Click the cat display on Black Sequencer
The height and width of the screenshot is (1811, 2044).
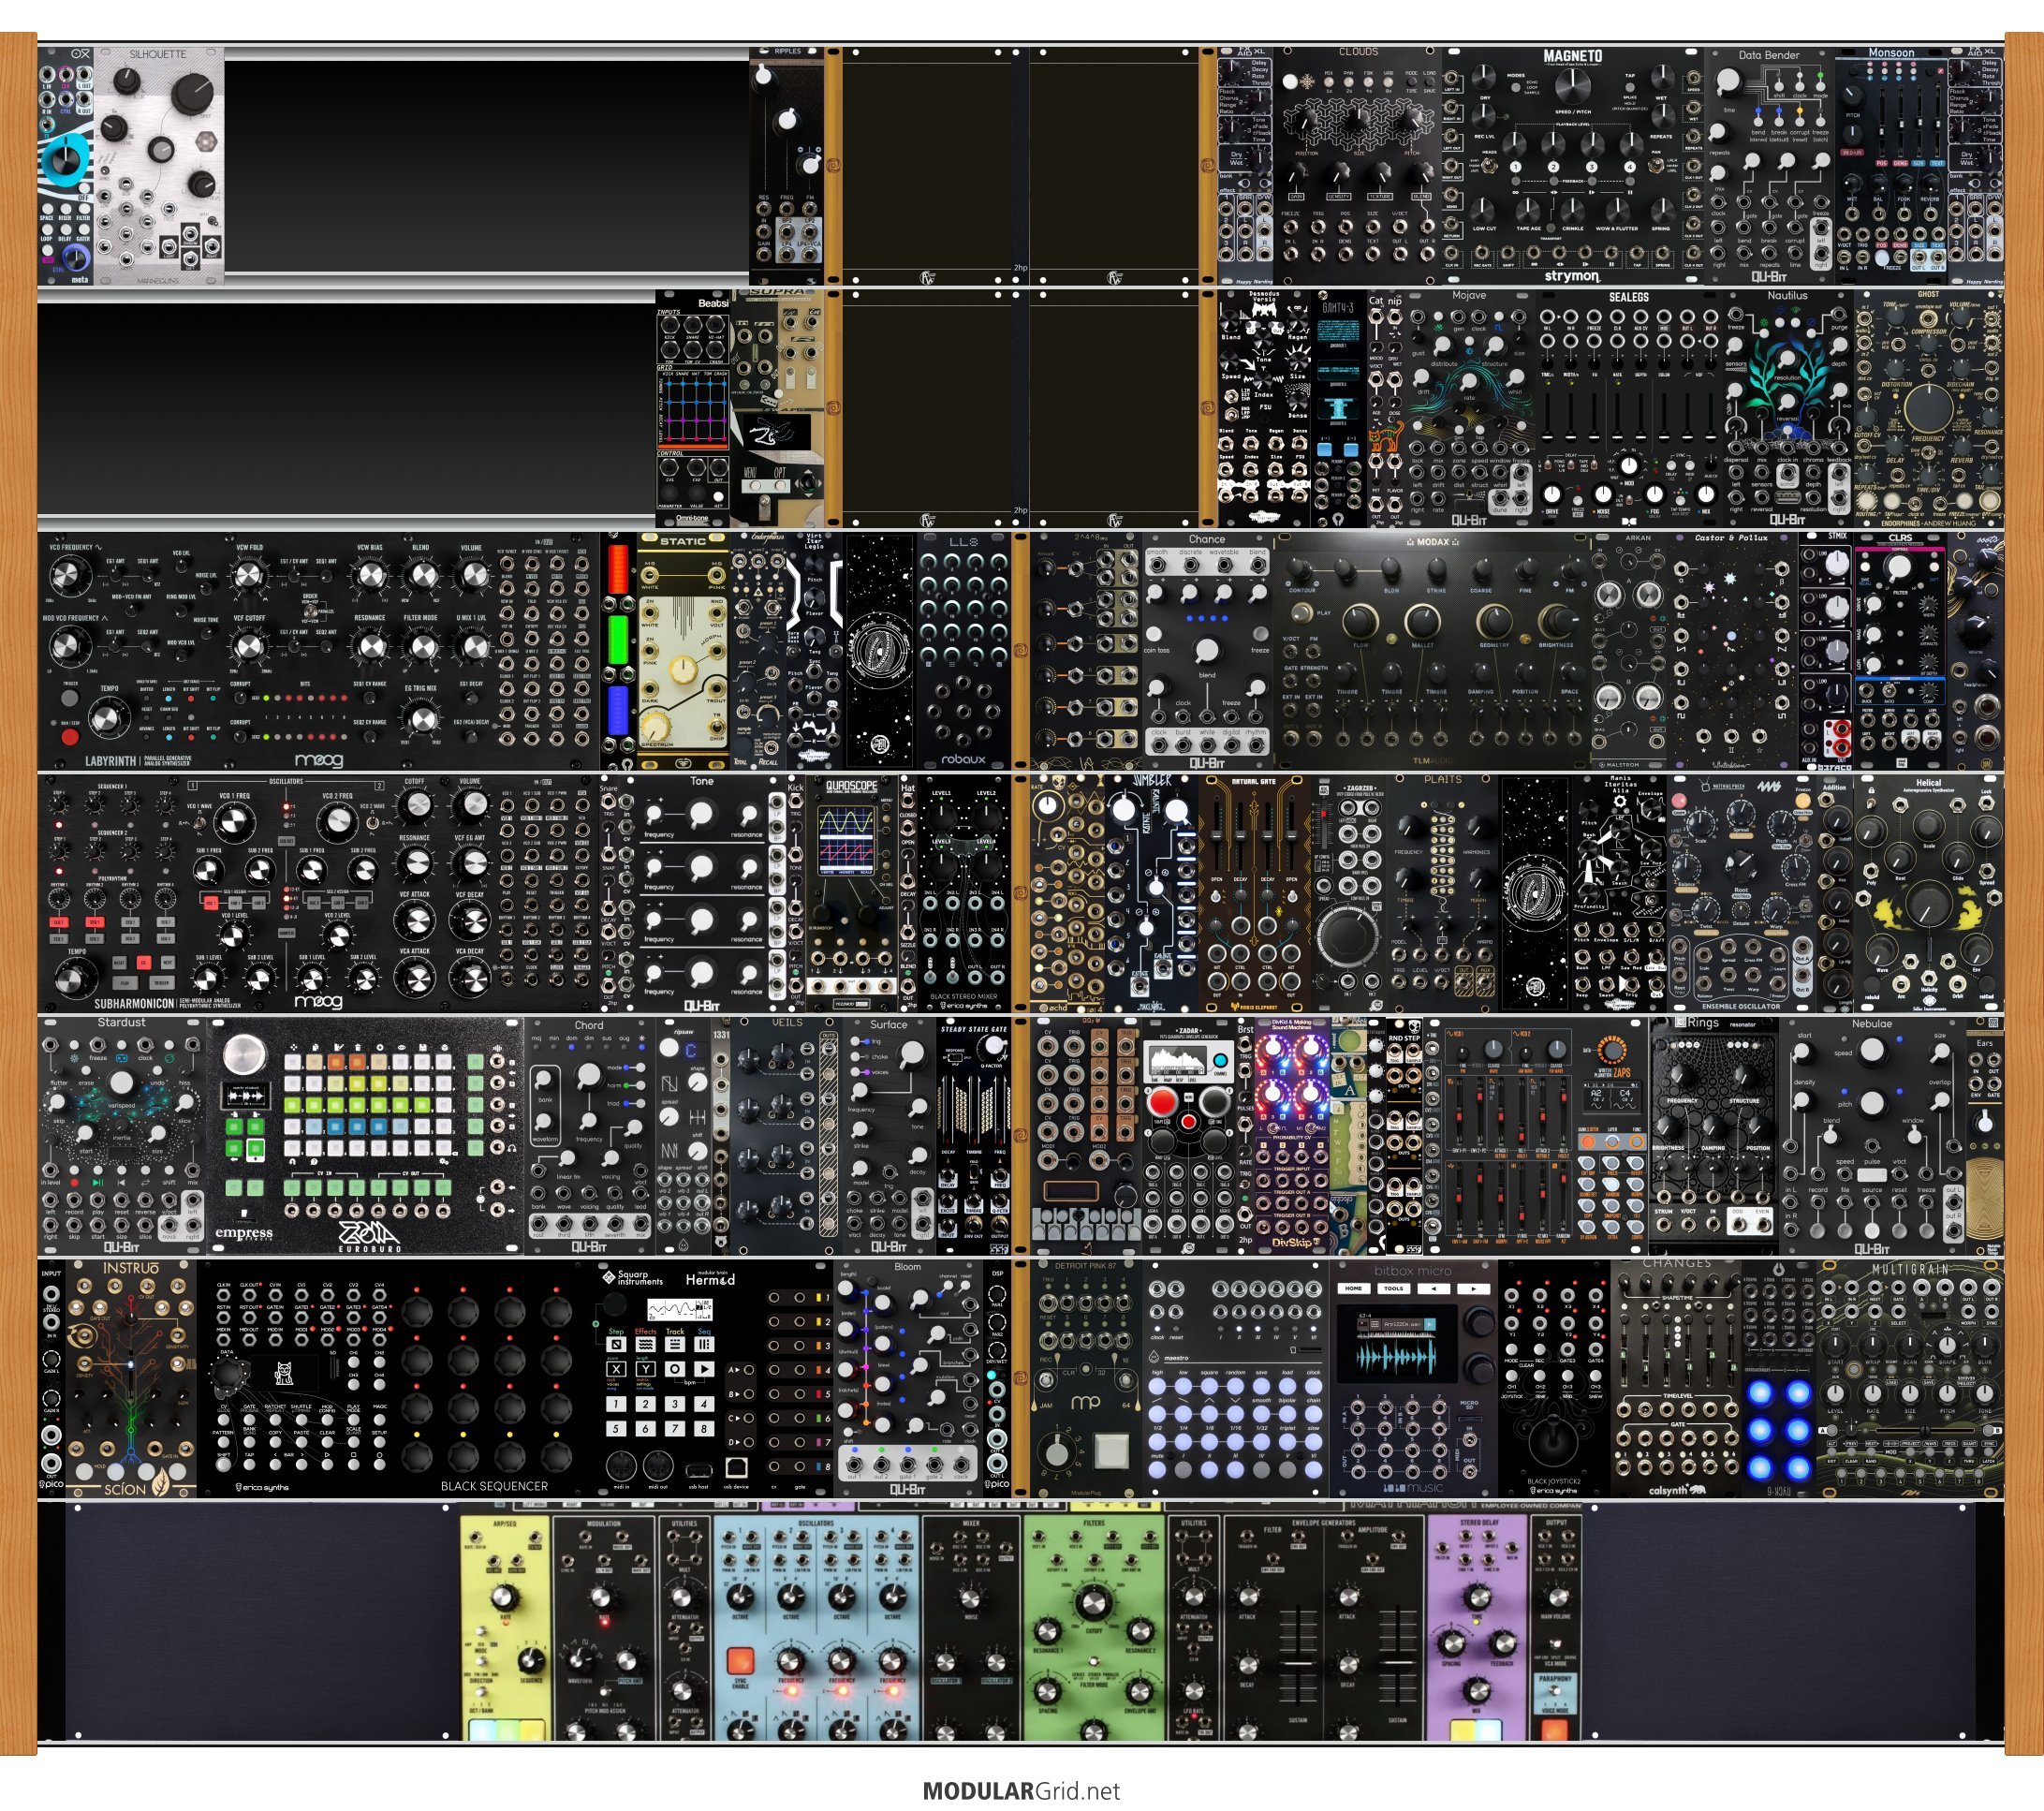(283, 1373)
